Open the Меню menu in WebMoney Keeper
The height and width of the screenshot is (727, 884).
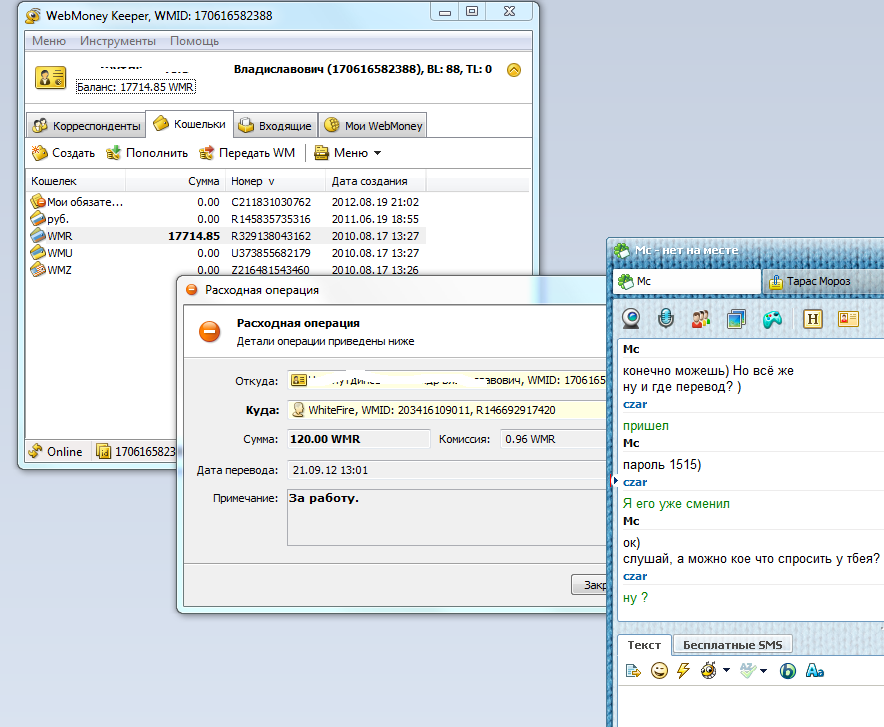coord(48,41)
